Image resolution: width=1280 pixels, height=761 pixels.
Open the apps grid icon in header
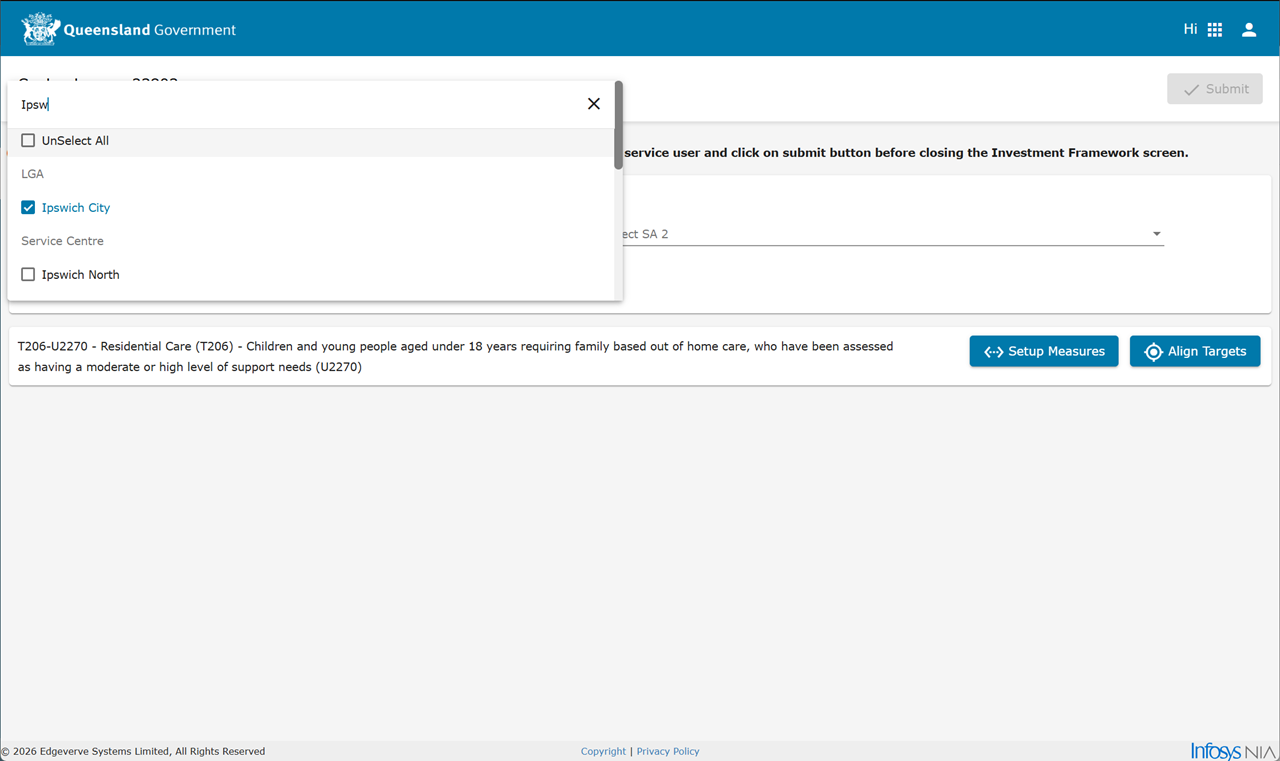pos(1215,30)
